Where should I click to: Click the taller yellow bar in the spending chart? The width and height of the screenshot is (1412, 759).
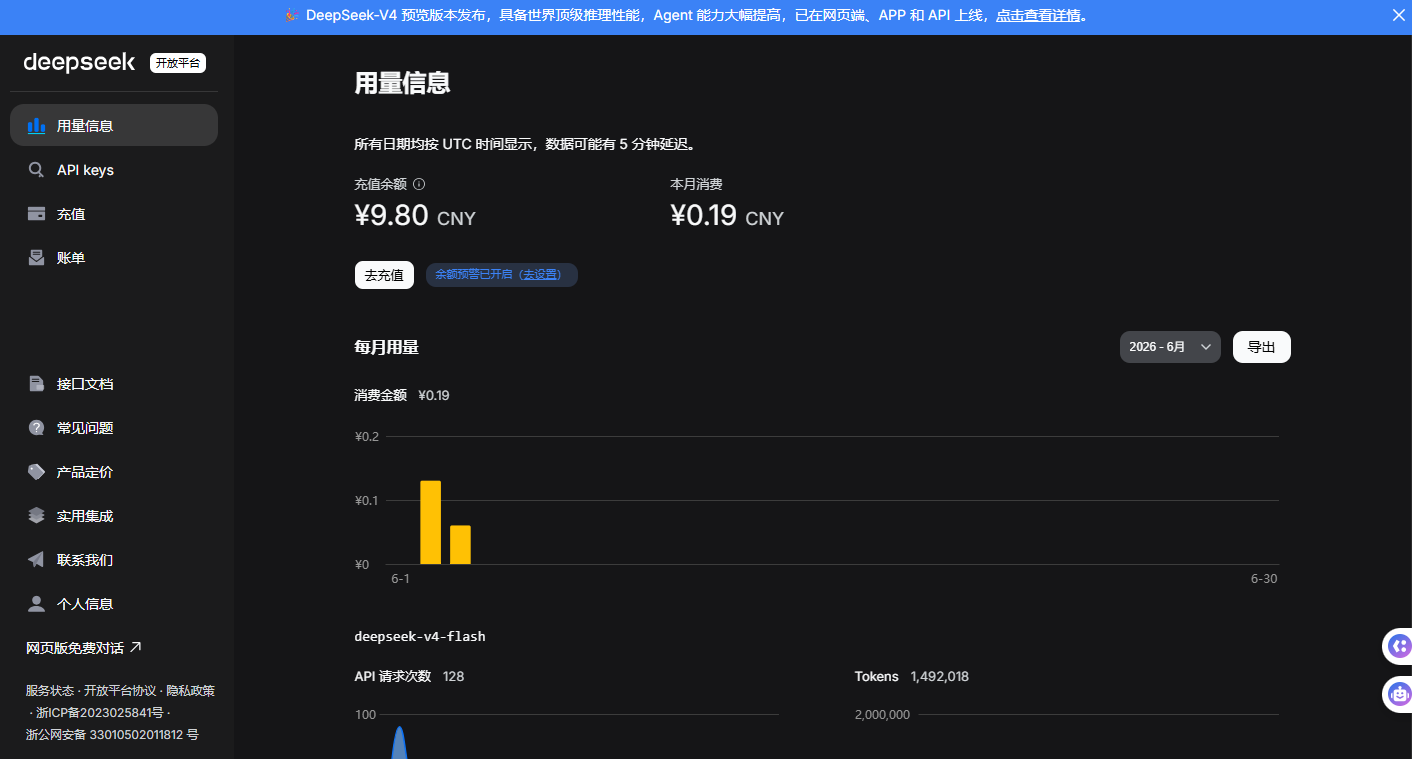point(430,522)
